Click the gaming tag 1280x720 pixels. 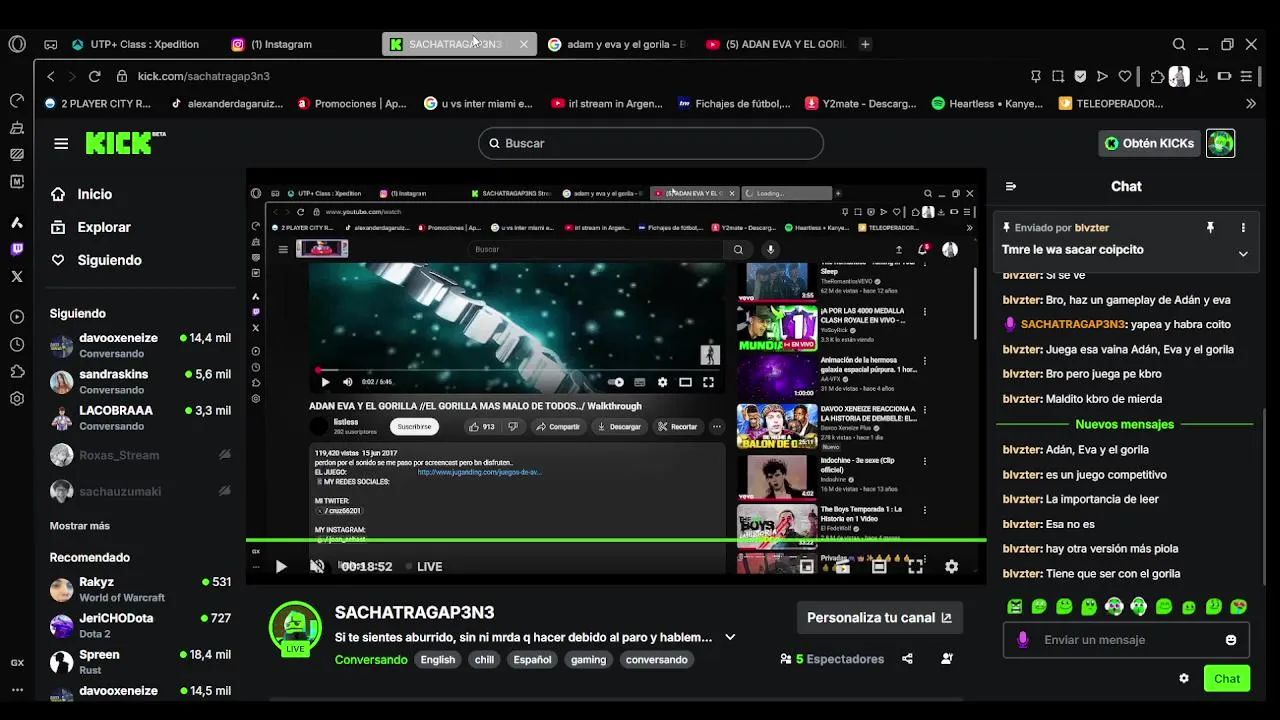click(588, 660)
